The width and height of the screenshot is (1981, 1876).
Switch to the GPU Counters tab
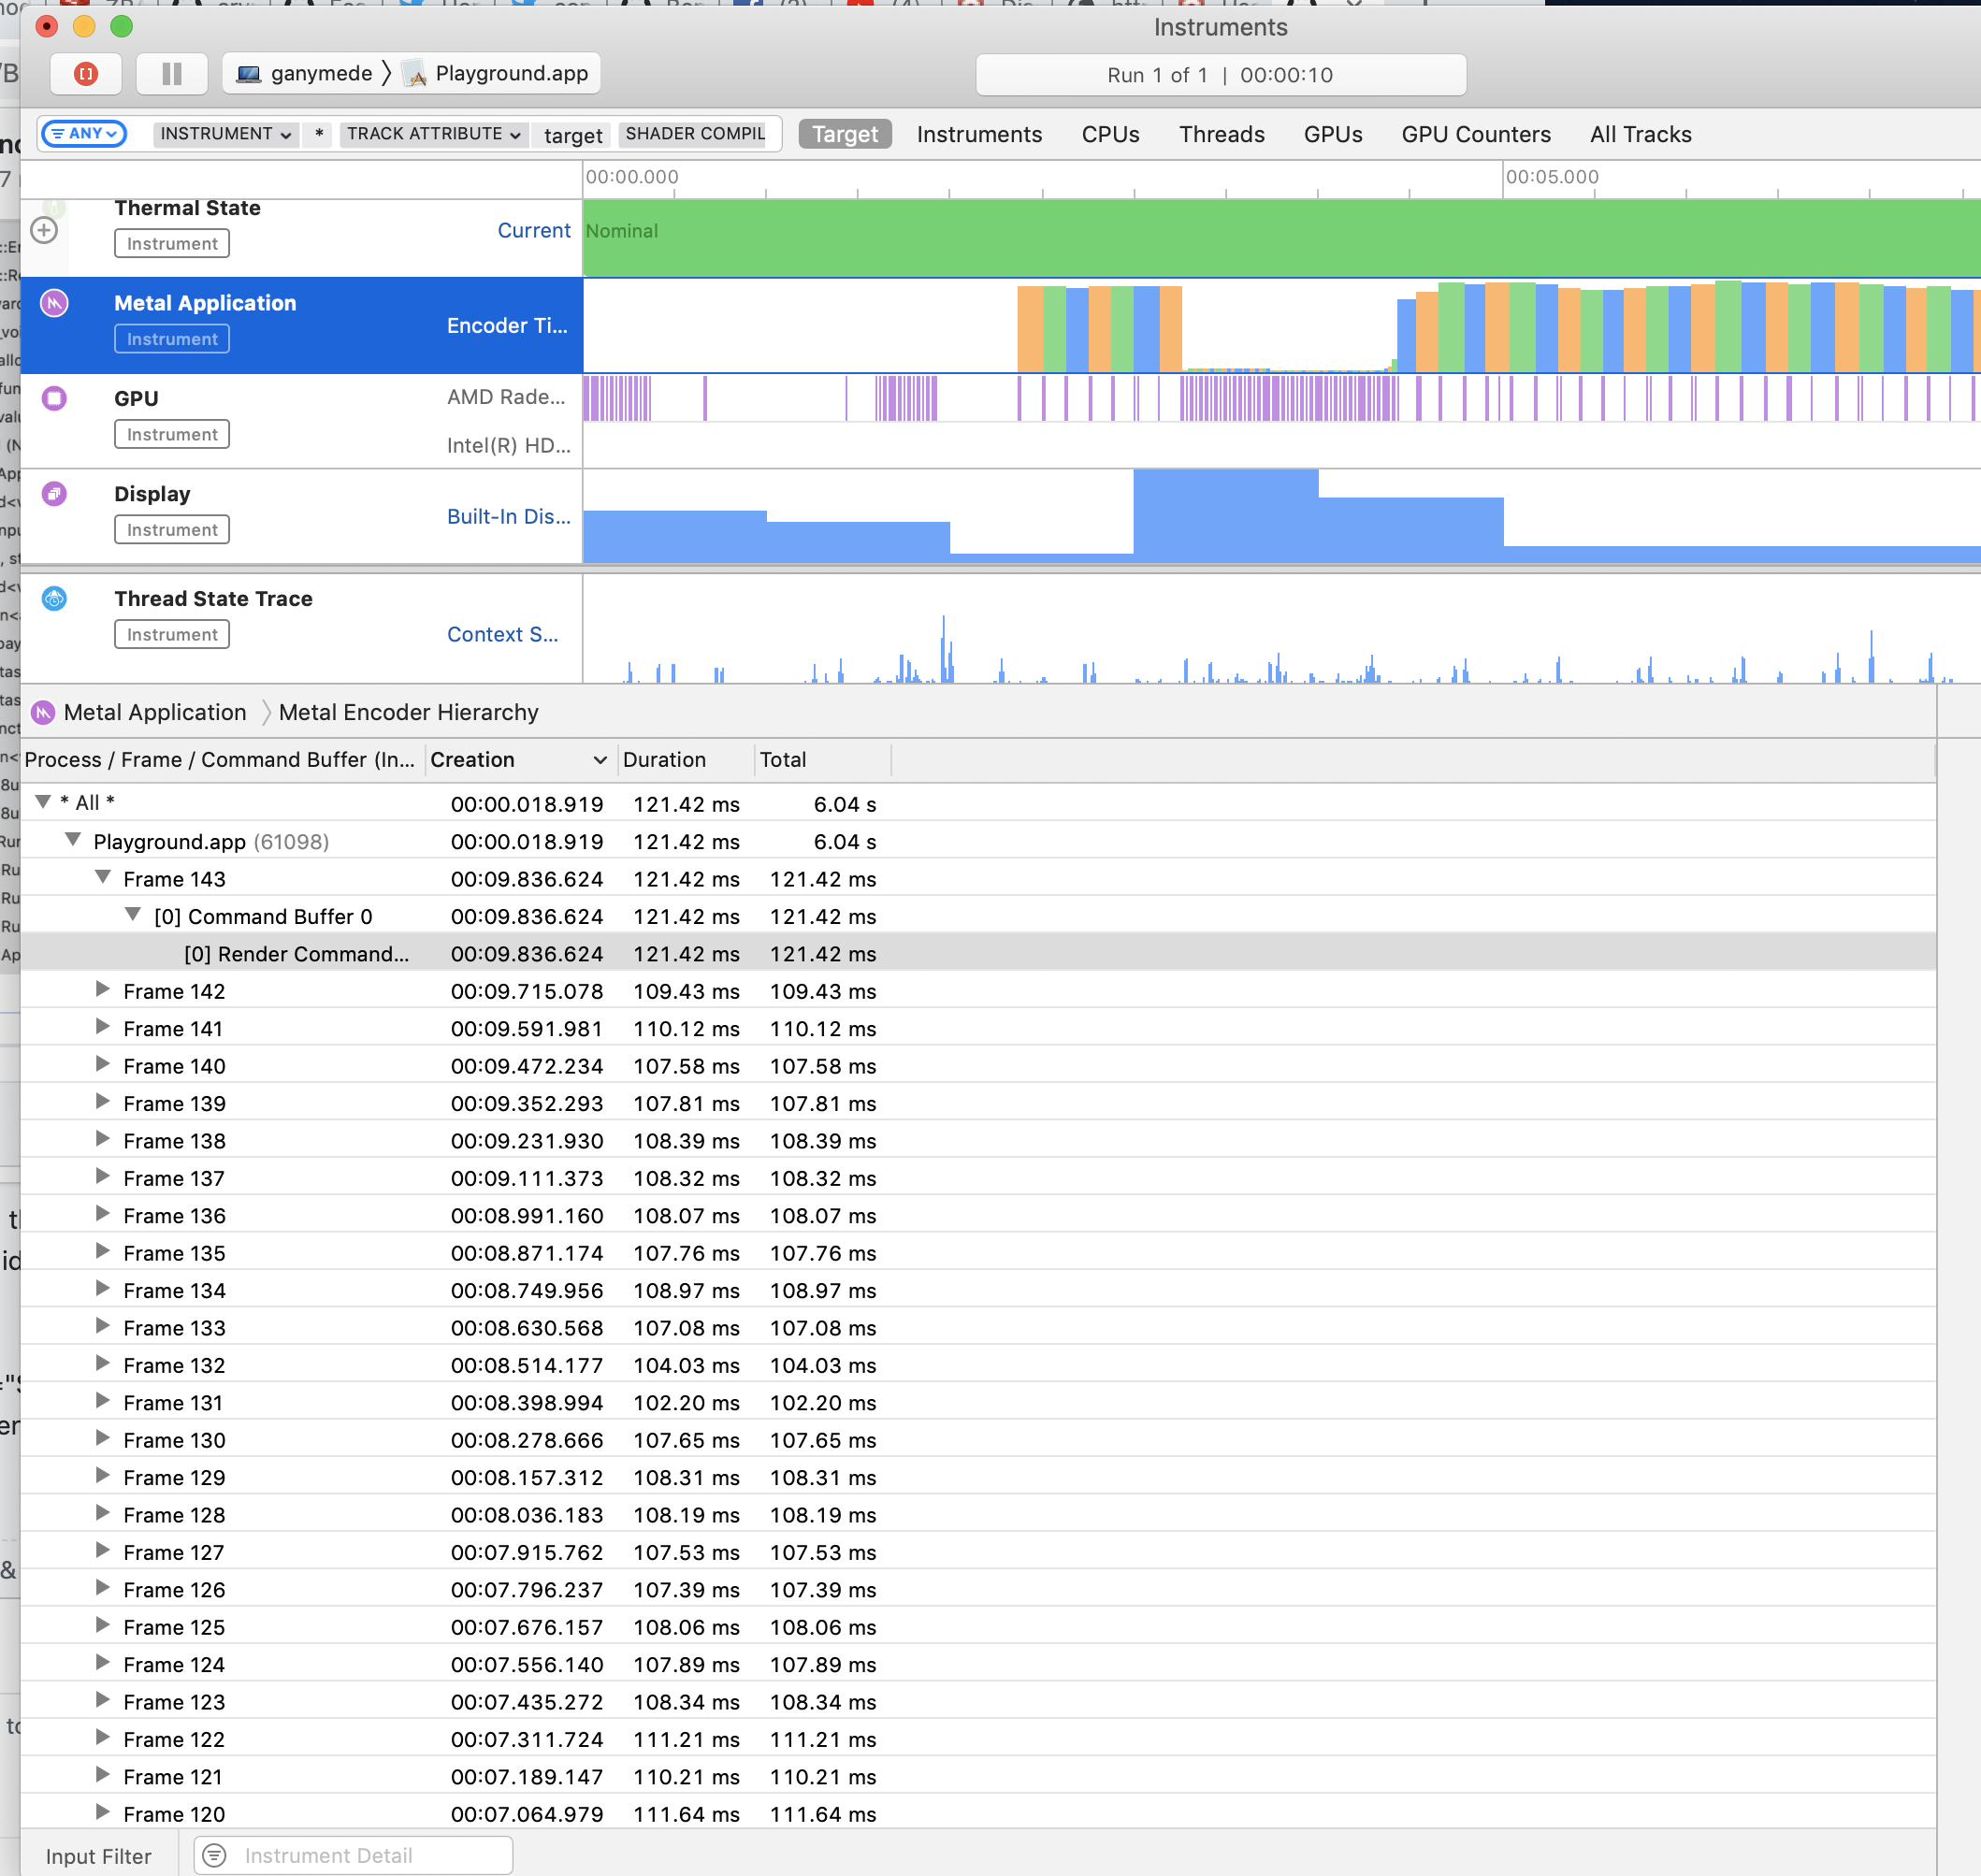tap(1475, 134)
